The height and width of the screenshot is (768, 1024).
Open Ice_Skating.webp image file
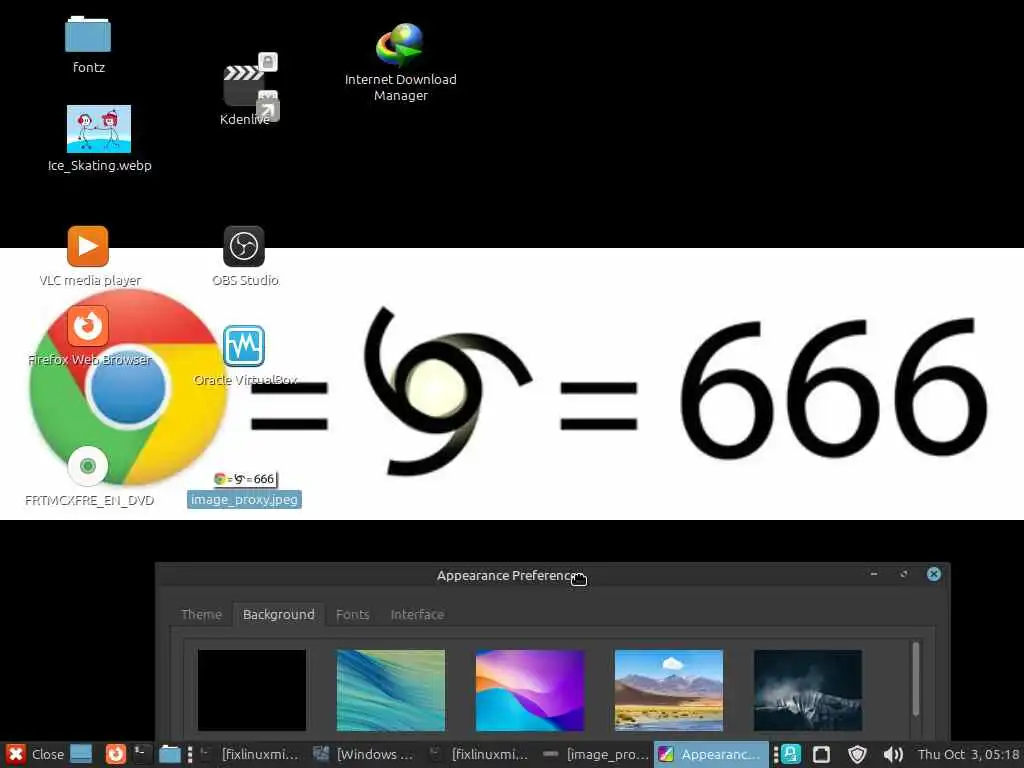(x=99, y=129)
